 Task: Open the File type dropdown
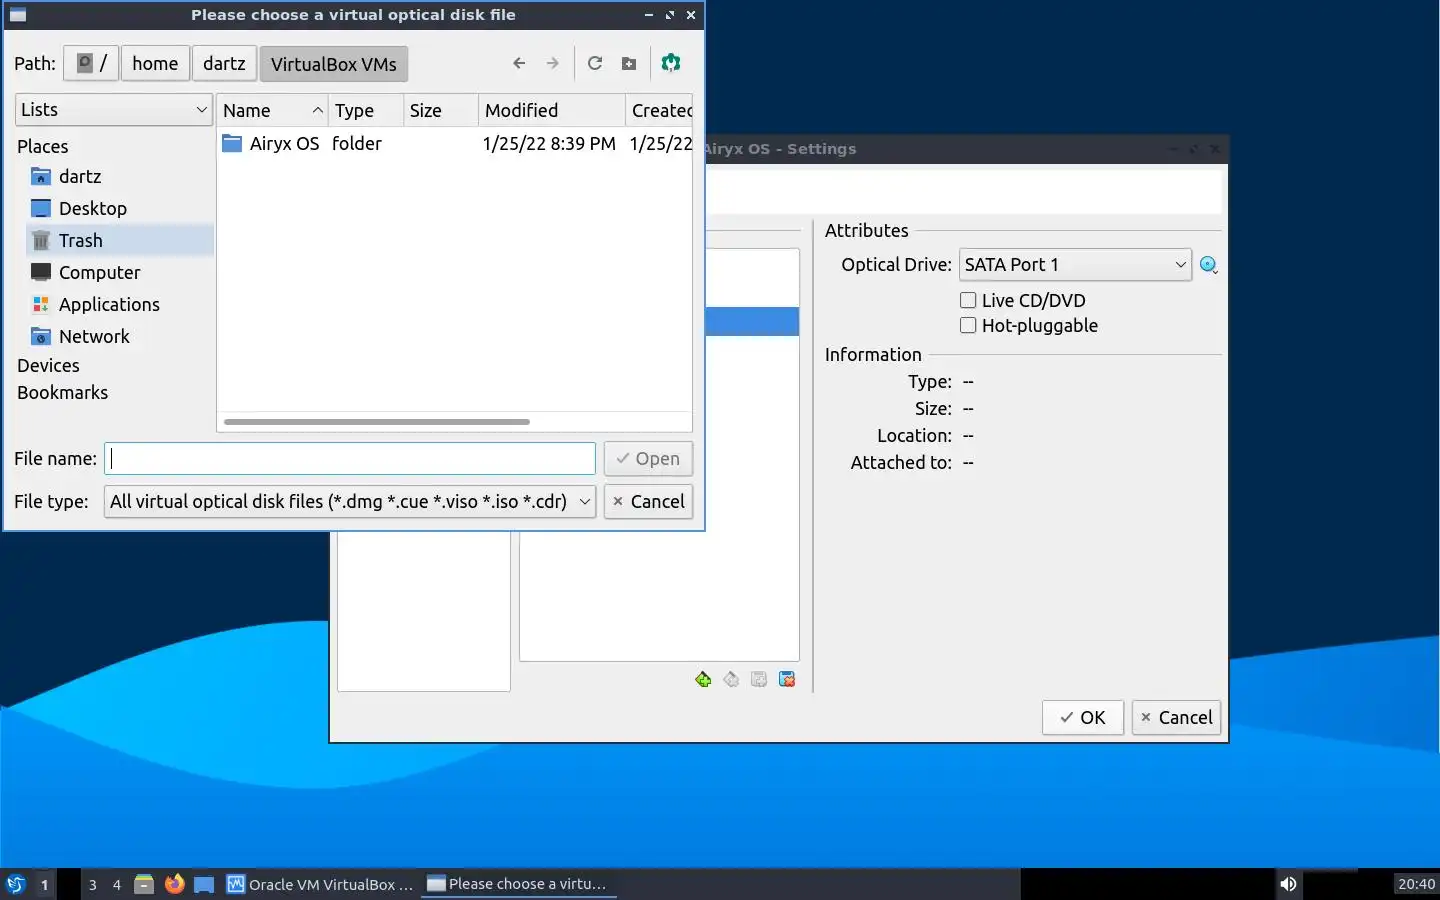click(350, 502)
